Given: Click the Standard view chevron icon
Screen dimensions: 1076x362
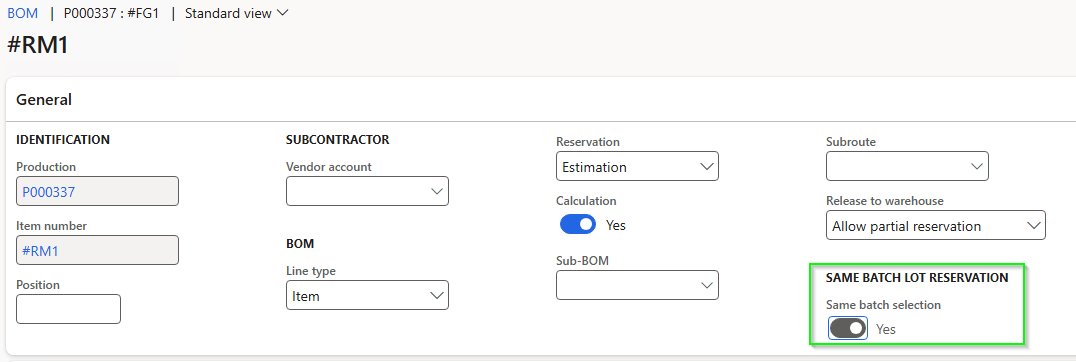Looking at the screenshot, I should 282,13.
